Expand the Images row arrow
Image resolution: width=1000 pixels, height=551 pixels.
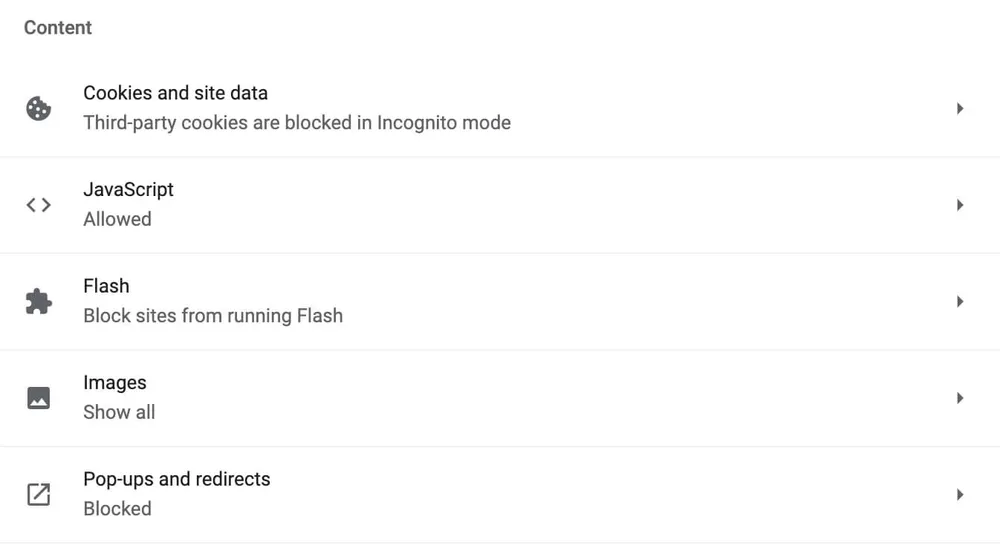point(959,398)
